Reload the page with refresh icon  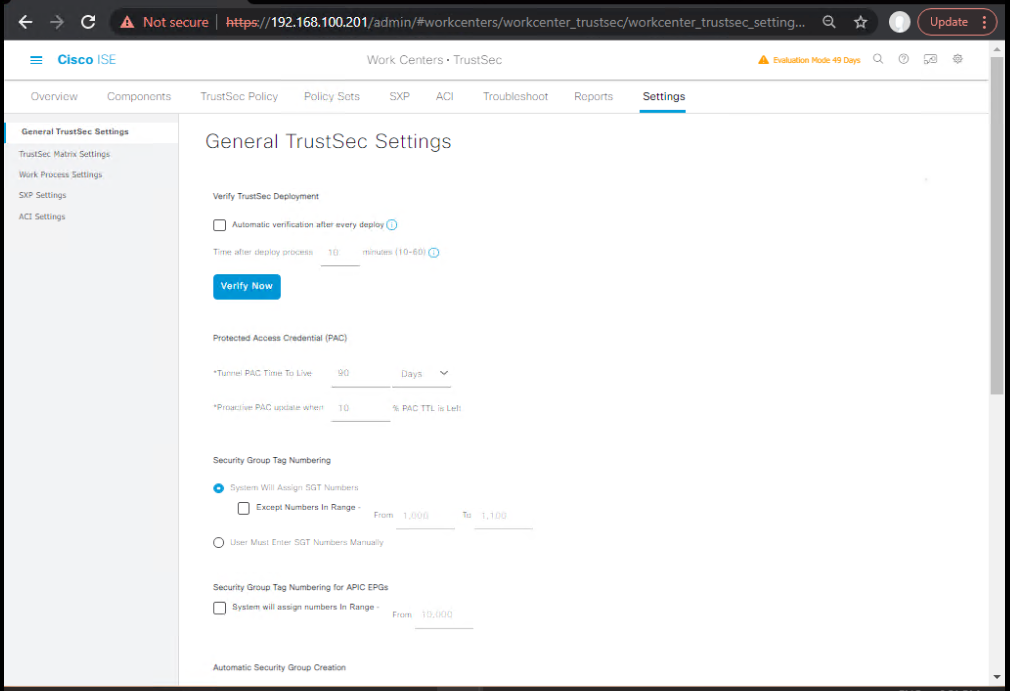point(88,22)
